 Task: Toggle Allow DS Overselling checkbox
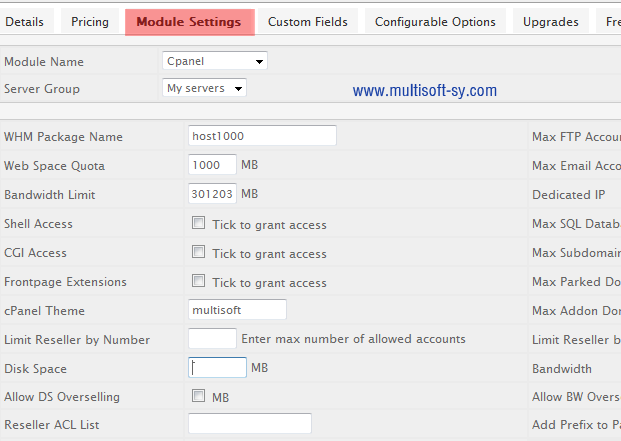click(x=198, y=395)
